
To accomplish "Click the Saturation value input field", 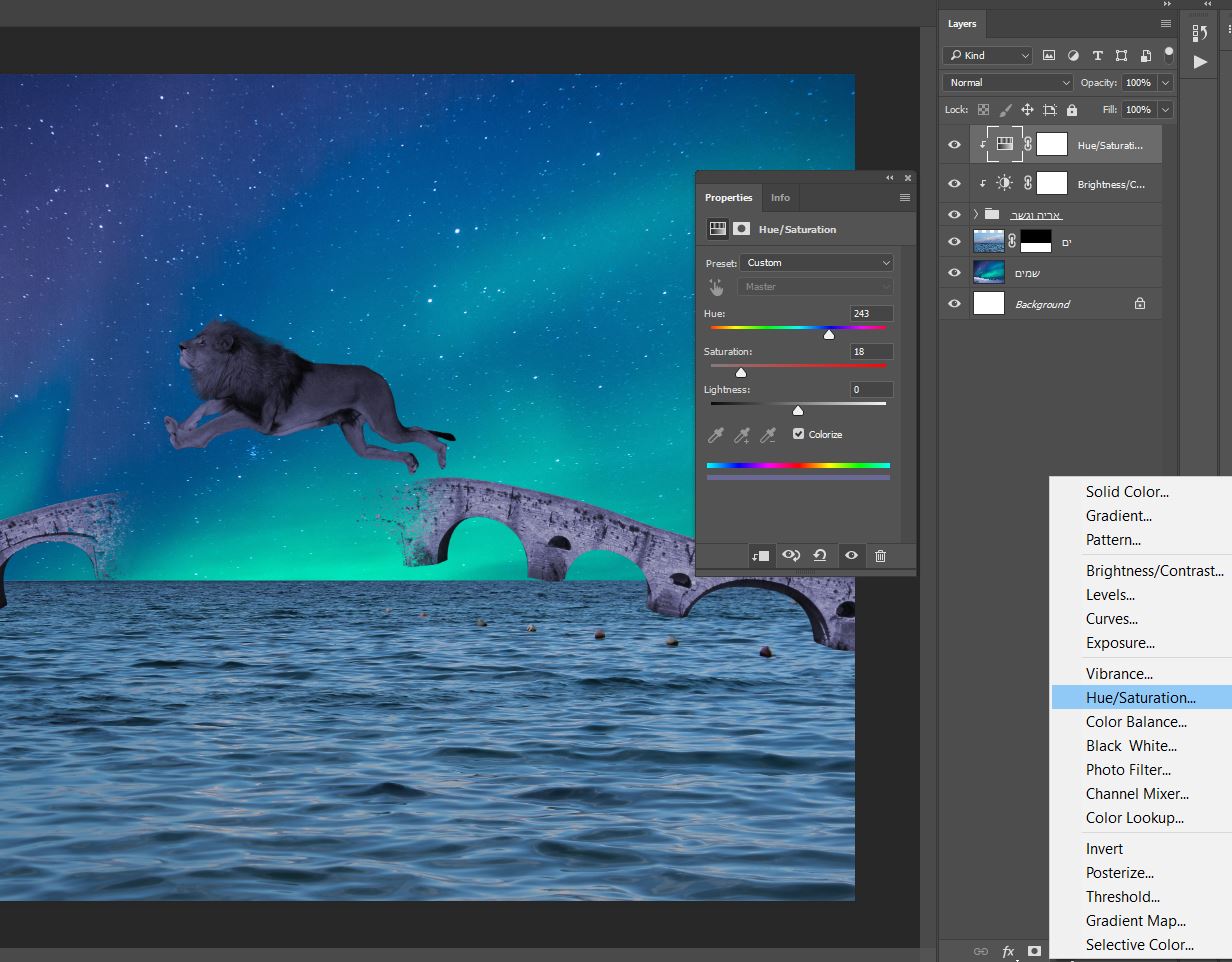I will pyautogui.click(x=871, y=352).
